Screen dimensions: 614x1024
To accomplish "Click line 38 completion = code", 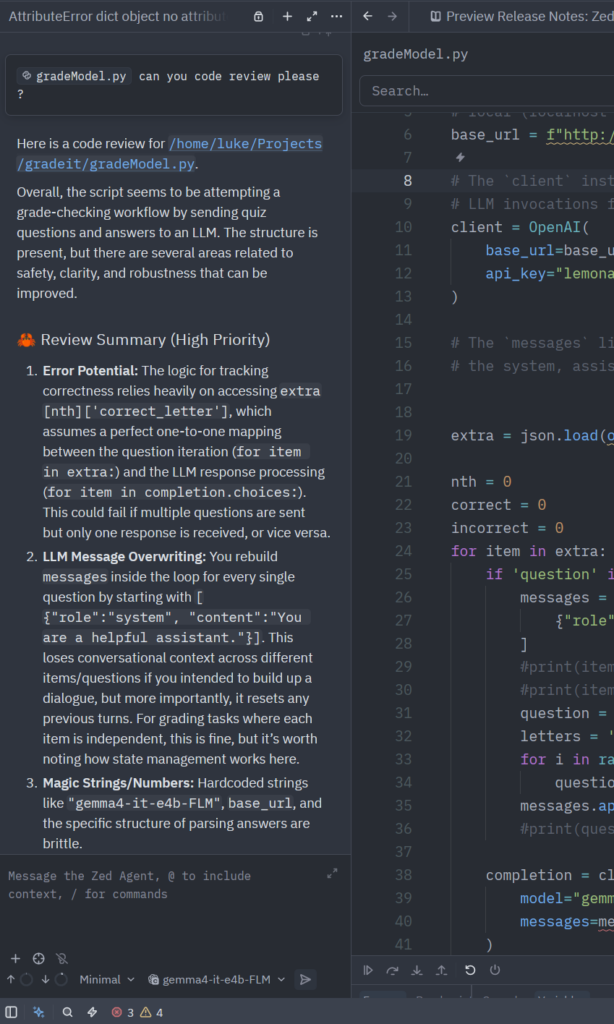I will (x=549, y=875).
